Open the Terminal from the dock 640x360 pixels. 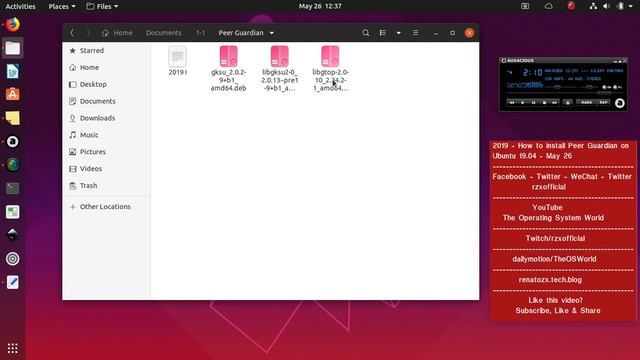[x=13, y=188]
